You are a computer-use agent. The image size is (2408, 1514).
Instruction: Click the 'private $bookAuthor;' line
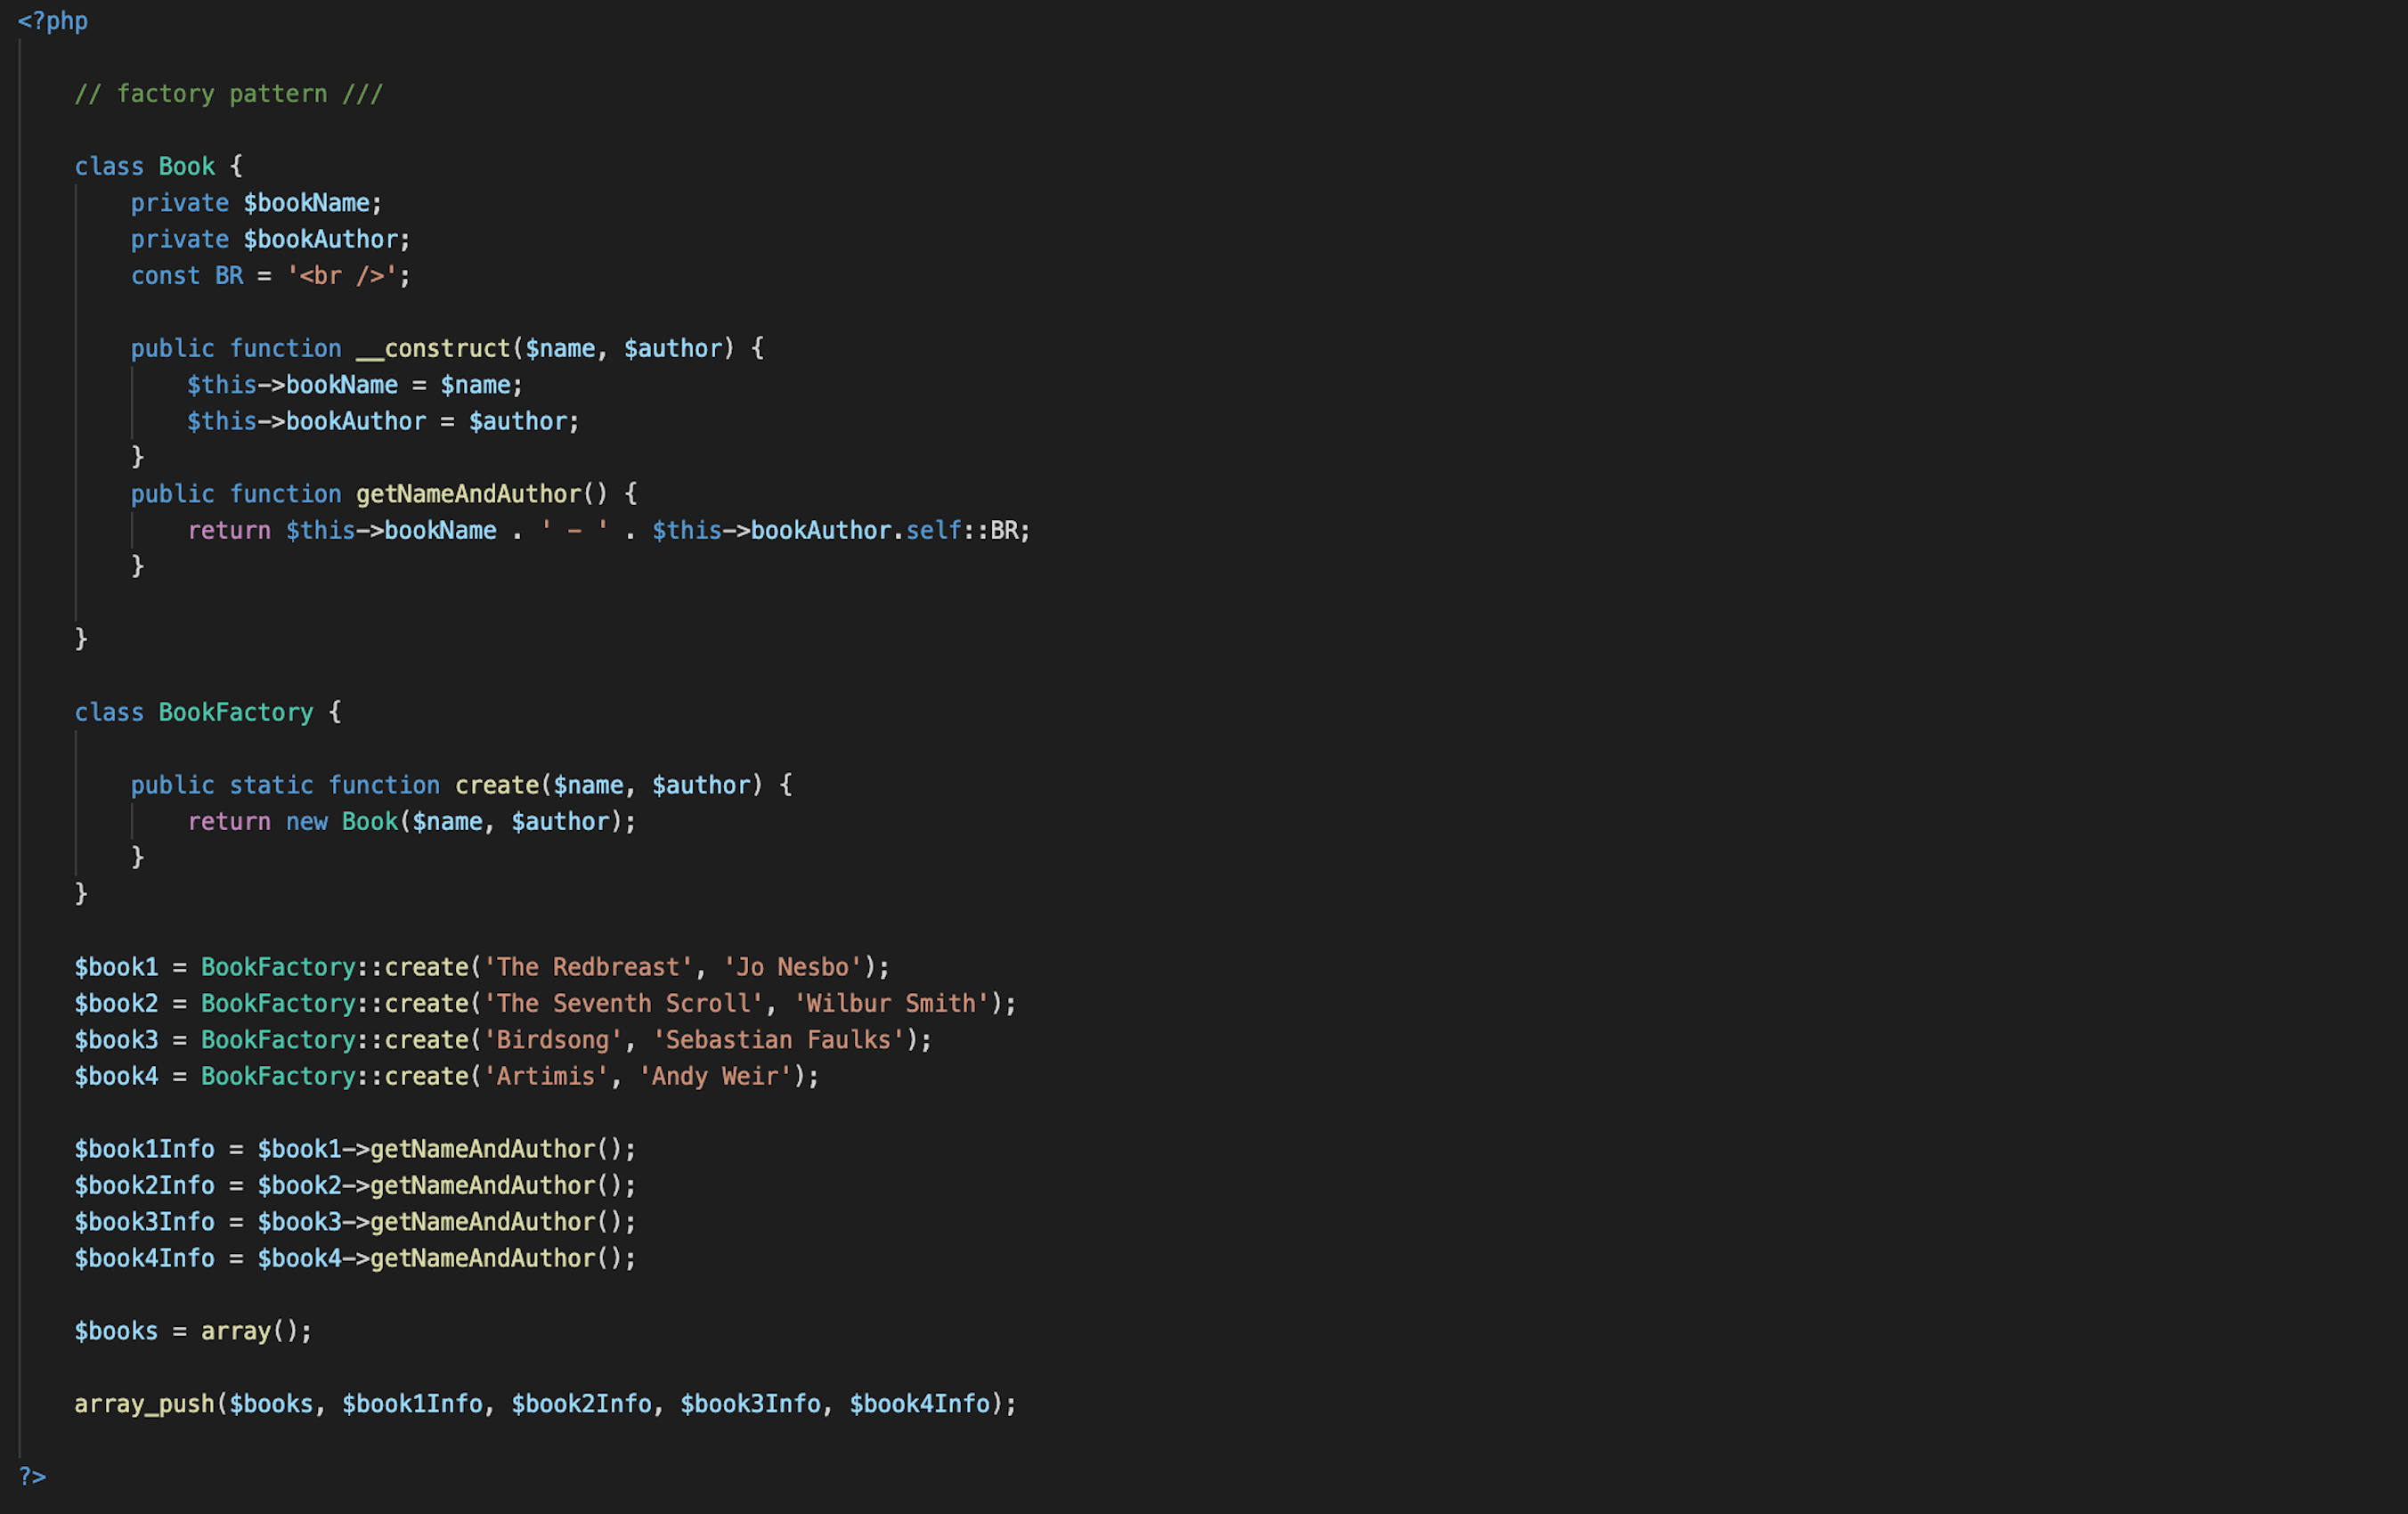tap(271, 239)
